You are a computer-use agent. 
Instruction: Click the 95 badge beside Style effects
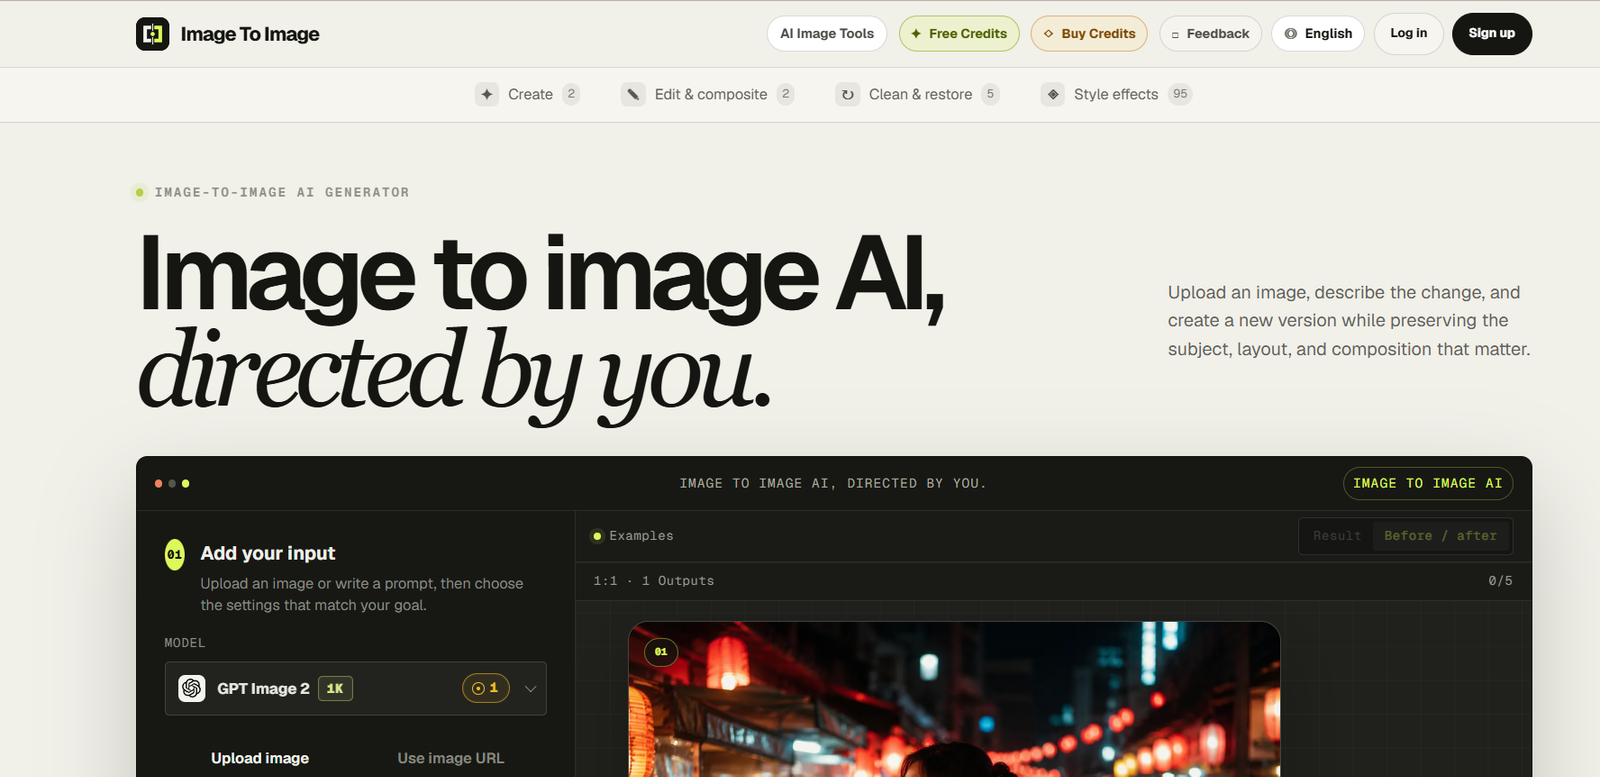click(1180, 94)
